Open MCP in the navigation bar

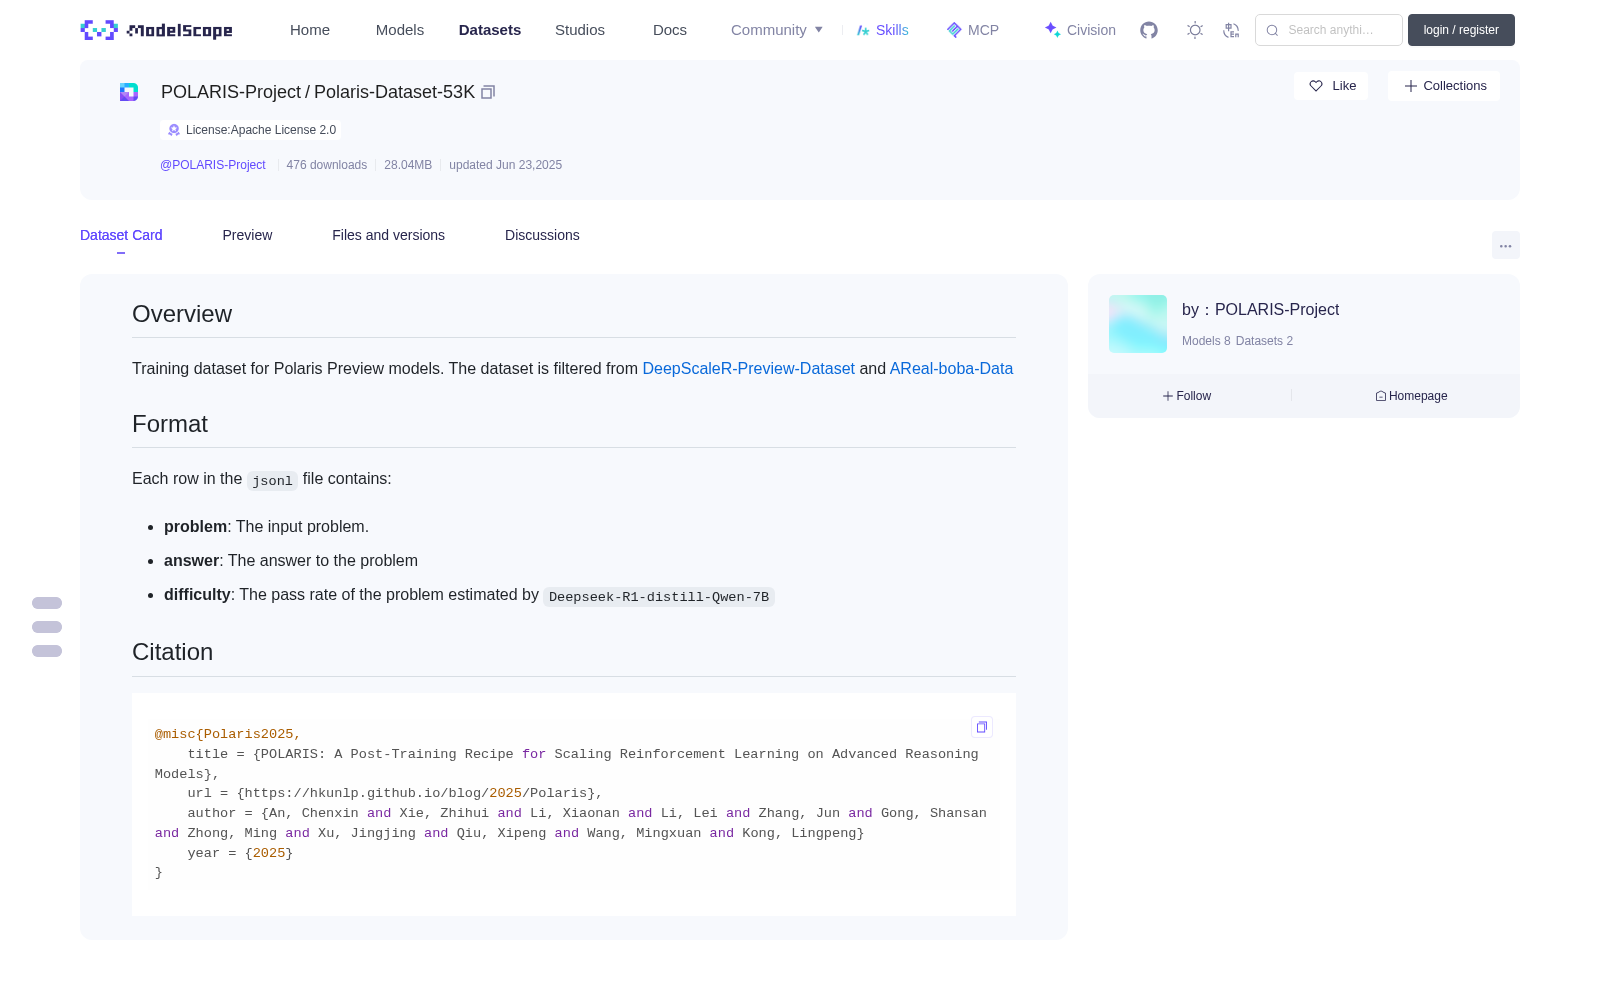[x=973, y=30]
